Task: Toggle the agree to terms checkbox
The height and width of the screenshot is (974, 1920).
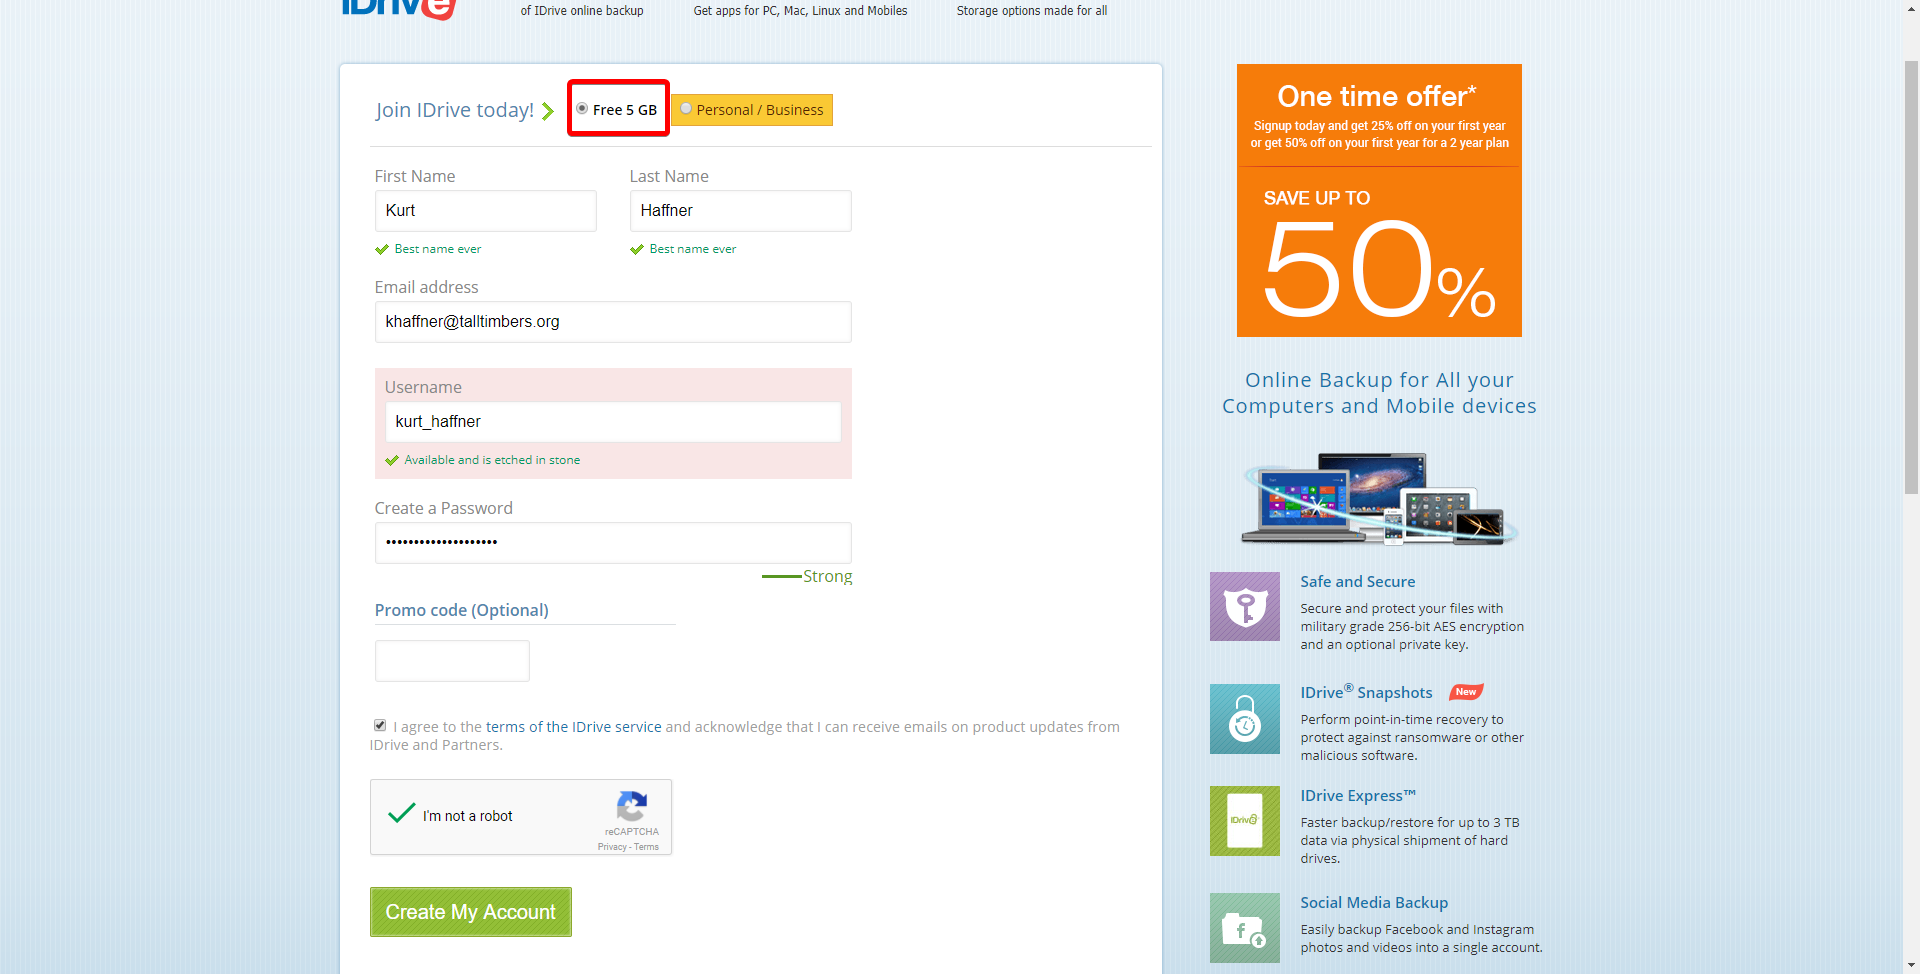Action: [380, 725]
